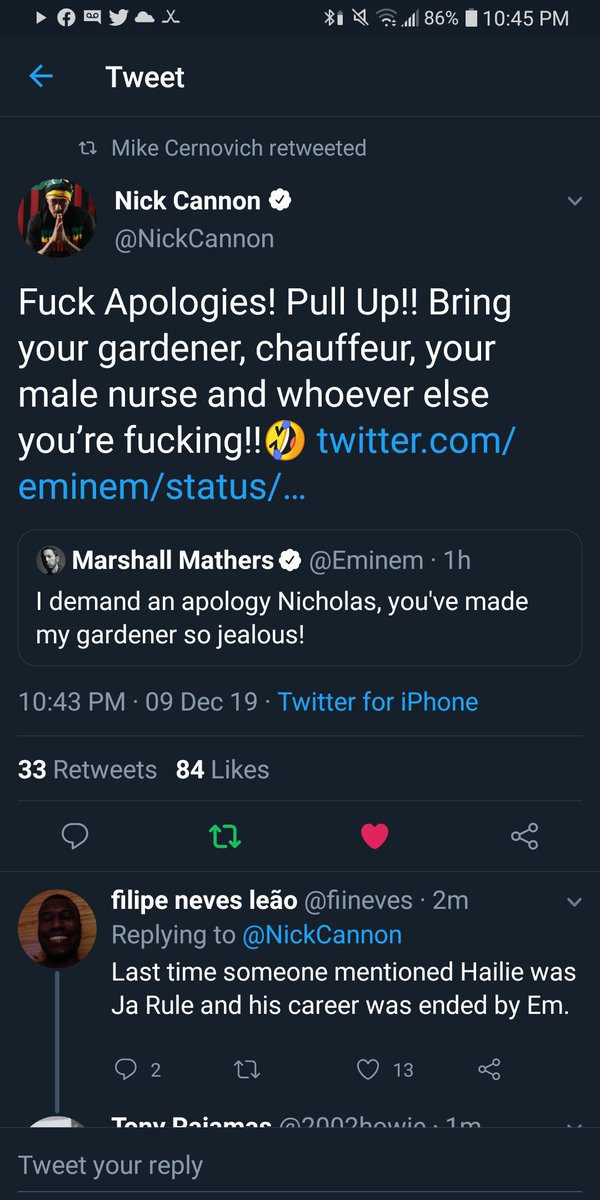View the 33 Retweets list
600x1200 pixels.
click(87, 769)
